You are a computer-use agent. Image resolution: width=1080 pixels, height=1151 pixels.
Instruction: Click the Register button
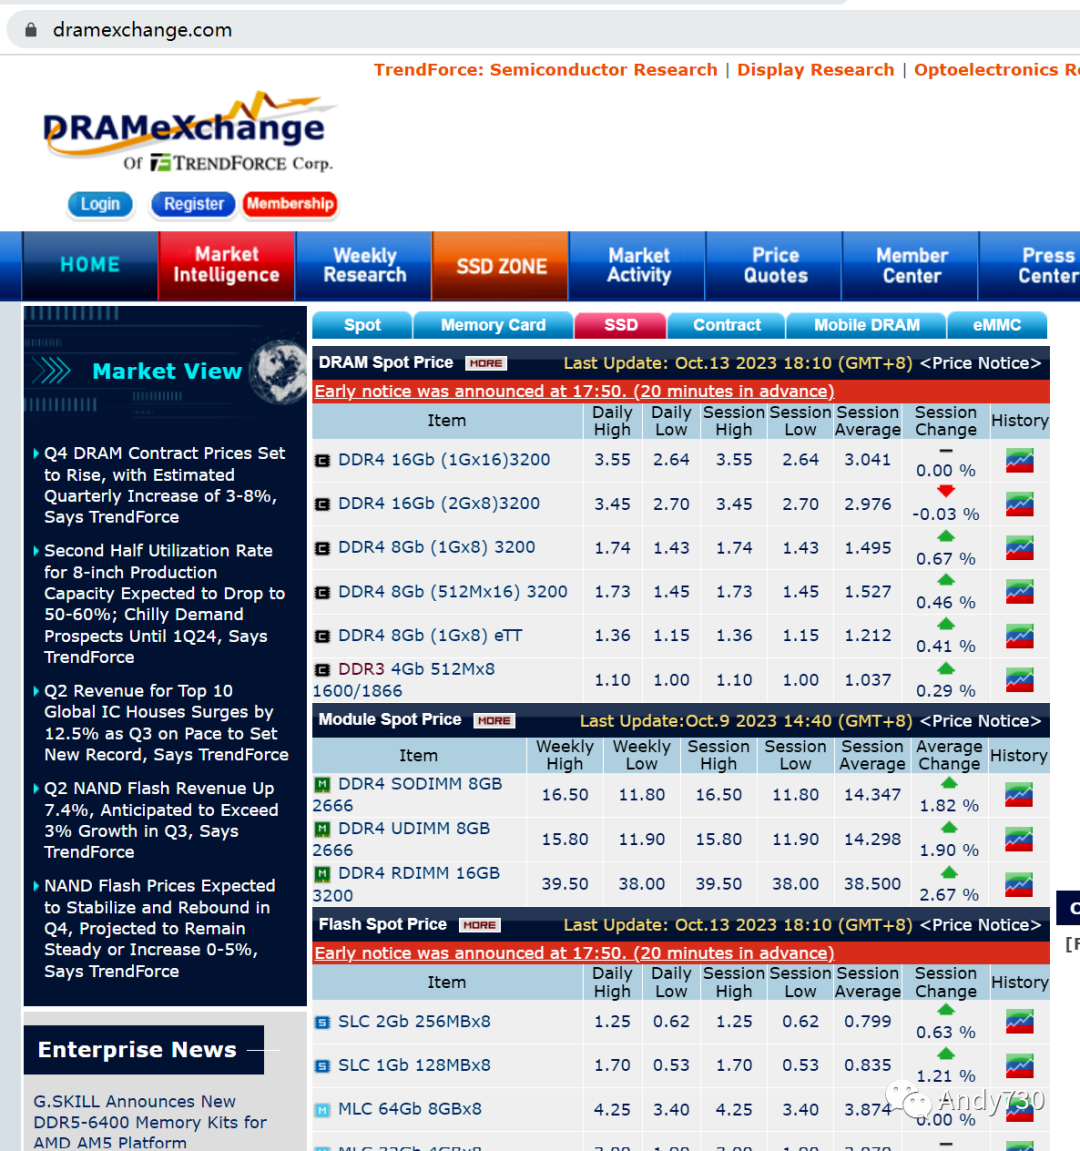pos(193,204)
